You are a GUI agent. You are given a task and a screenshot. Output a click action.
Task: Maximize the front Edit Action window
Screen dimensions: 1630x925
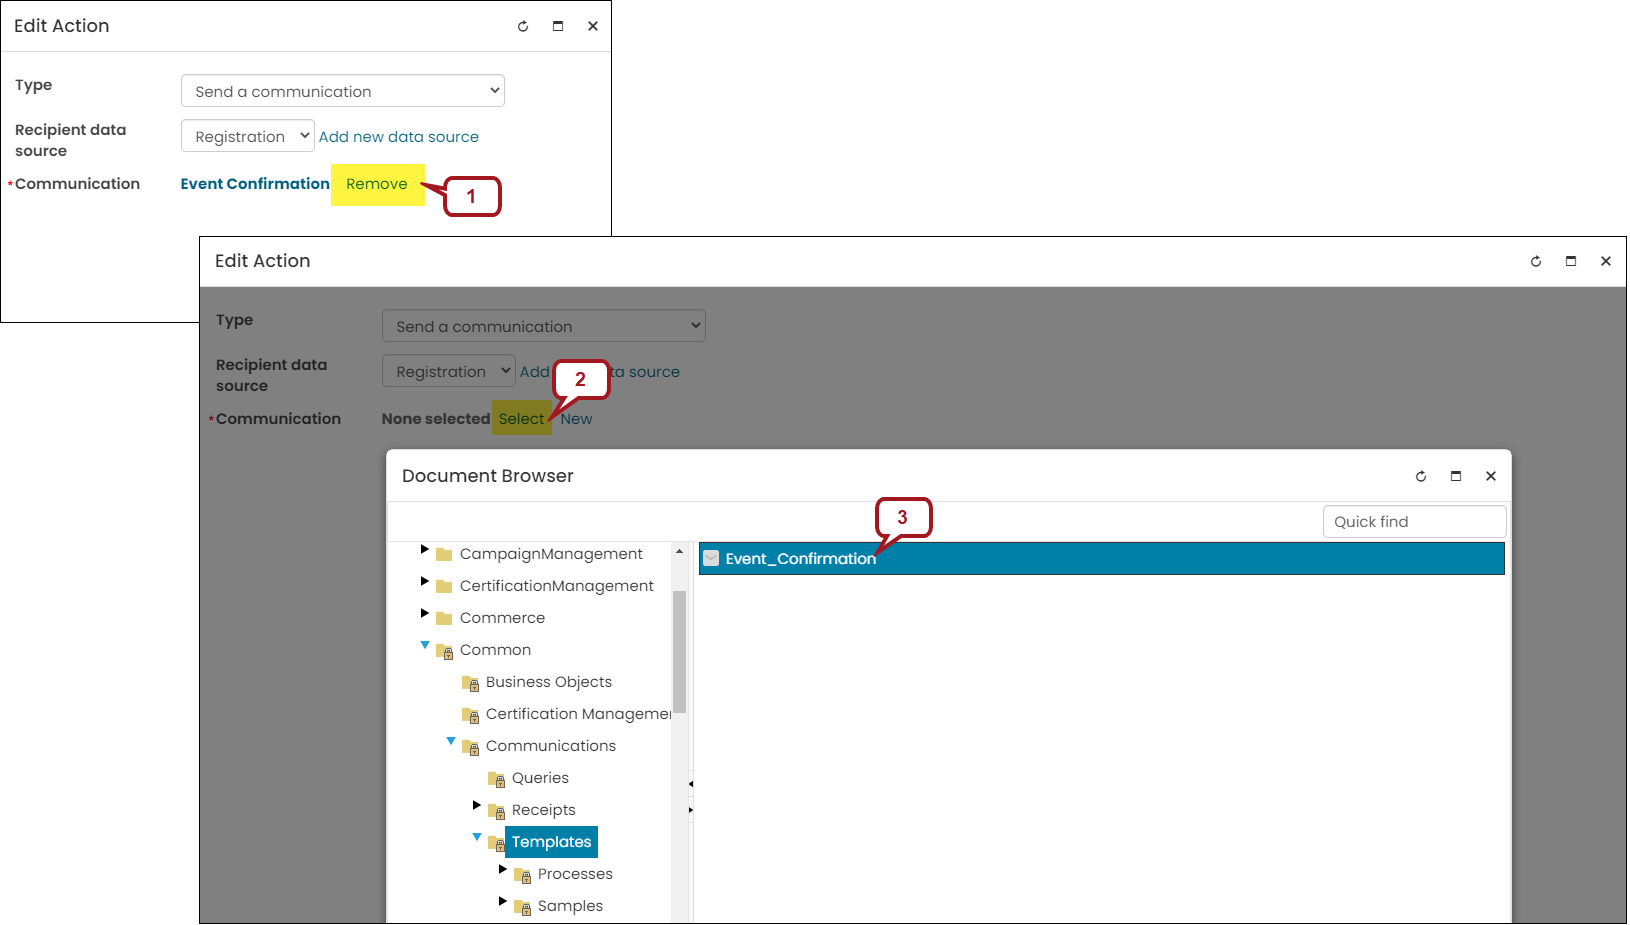(1571, 261)
